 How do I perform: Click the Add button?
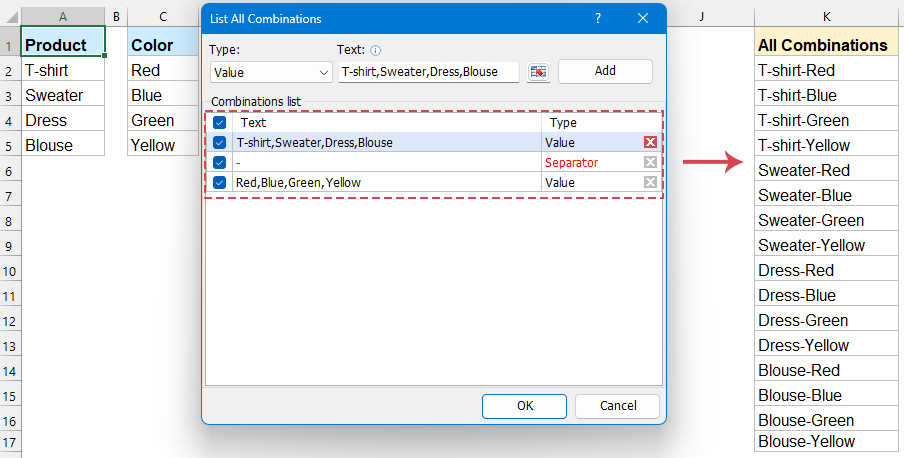point(605,71)
